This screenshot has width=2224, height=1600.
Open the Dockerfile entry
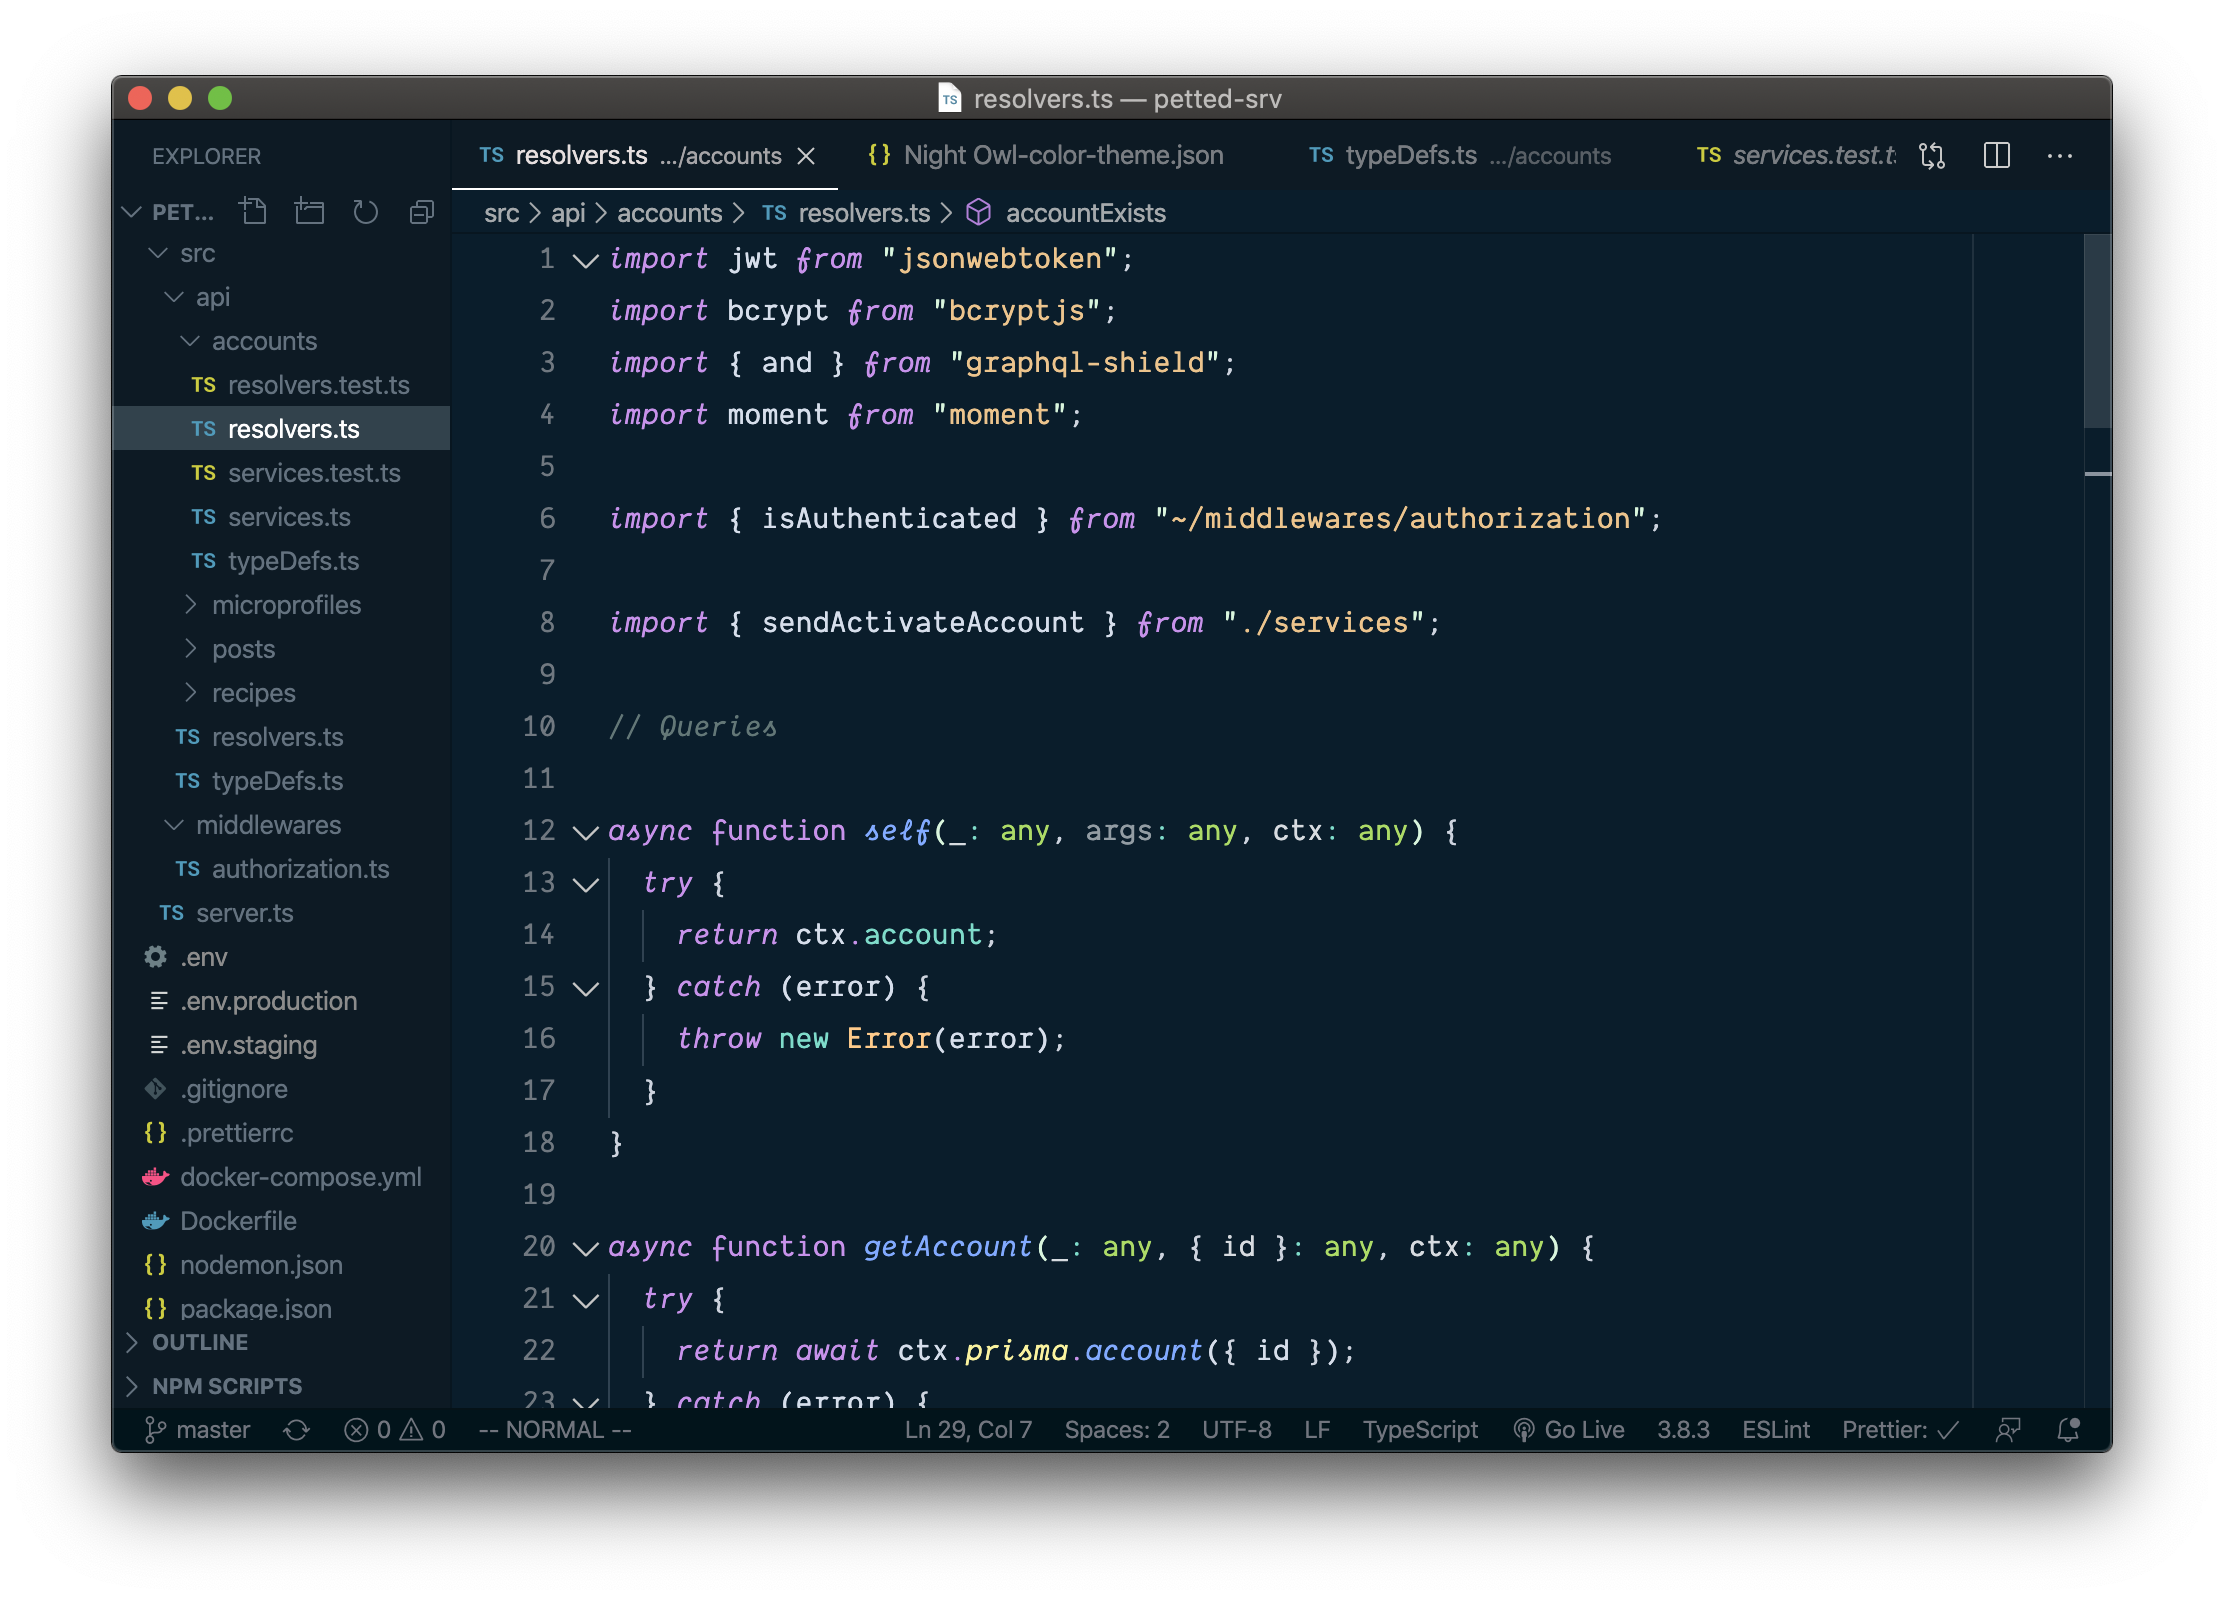pos(282,1221)
